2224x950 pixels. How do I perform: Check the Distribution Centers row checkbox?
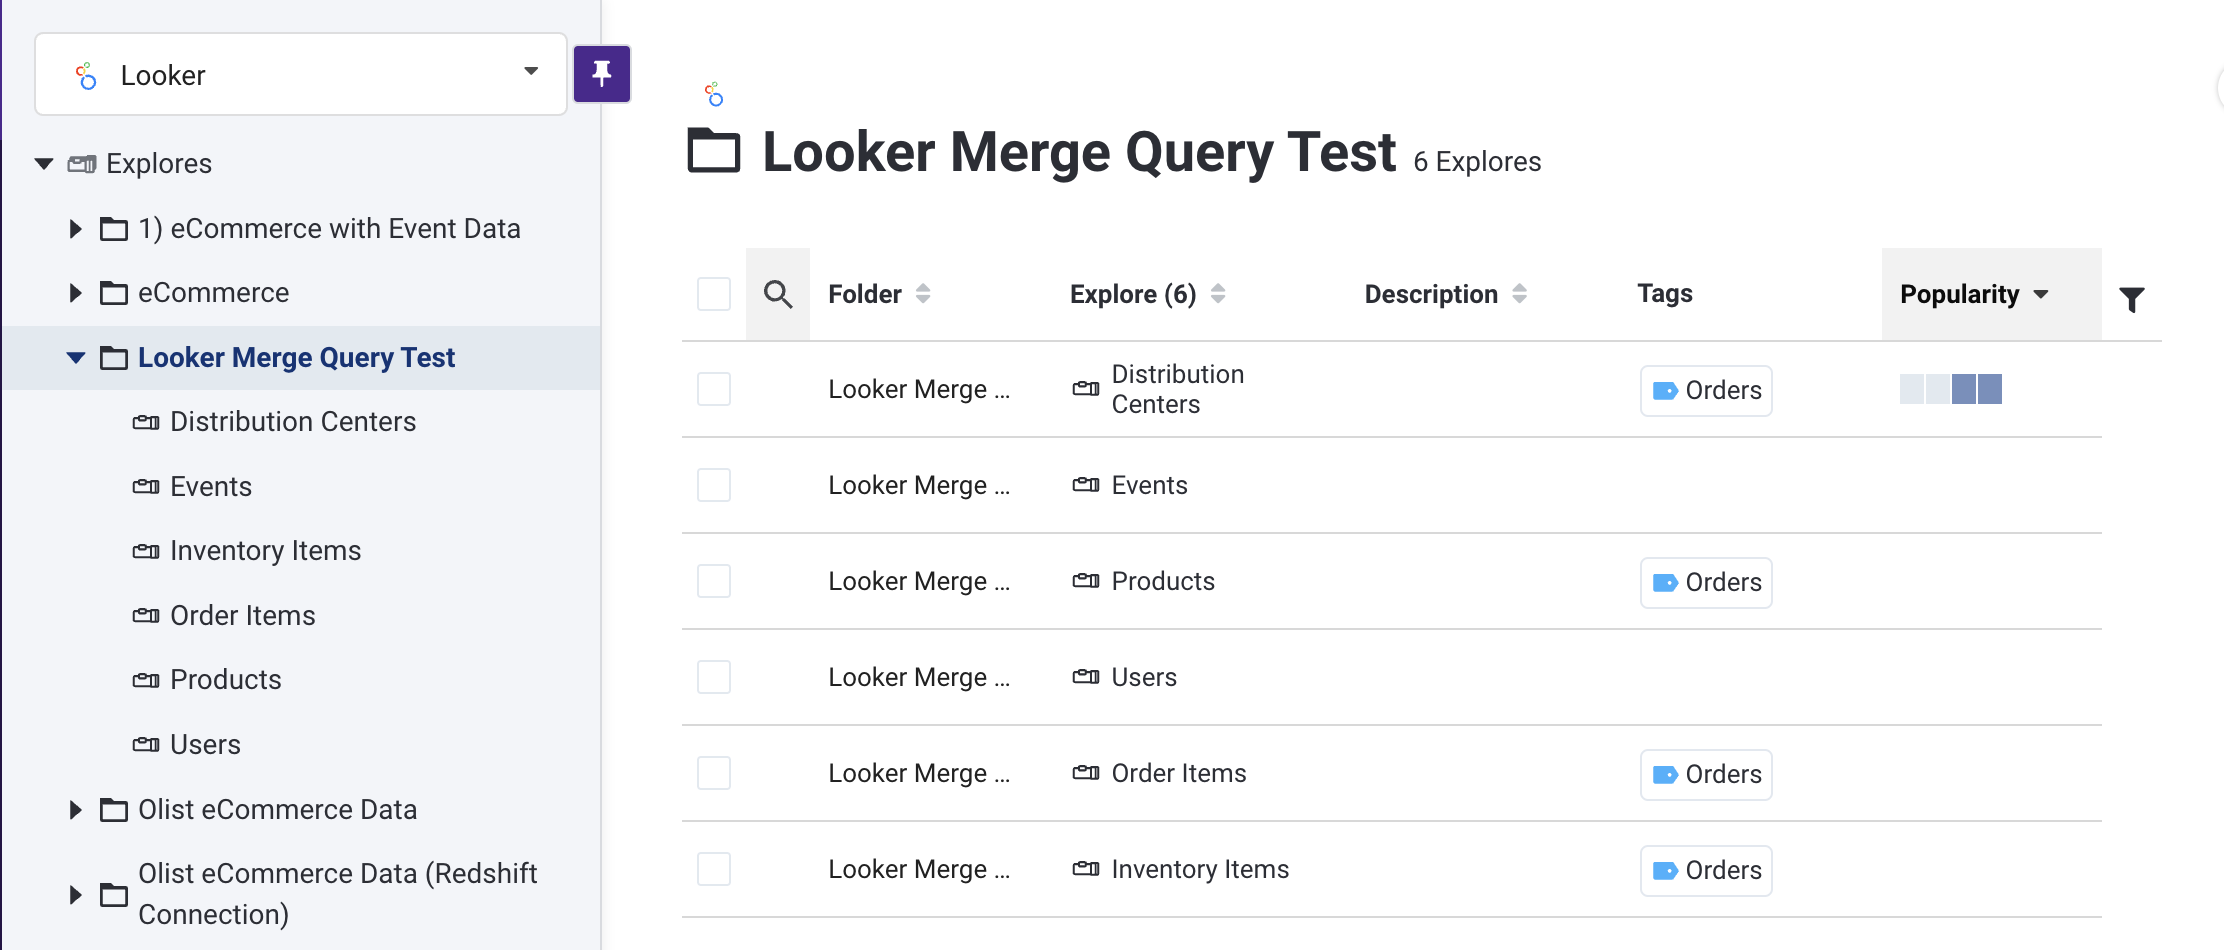[714, 389]
